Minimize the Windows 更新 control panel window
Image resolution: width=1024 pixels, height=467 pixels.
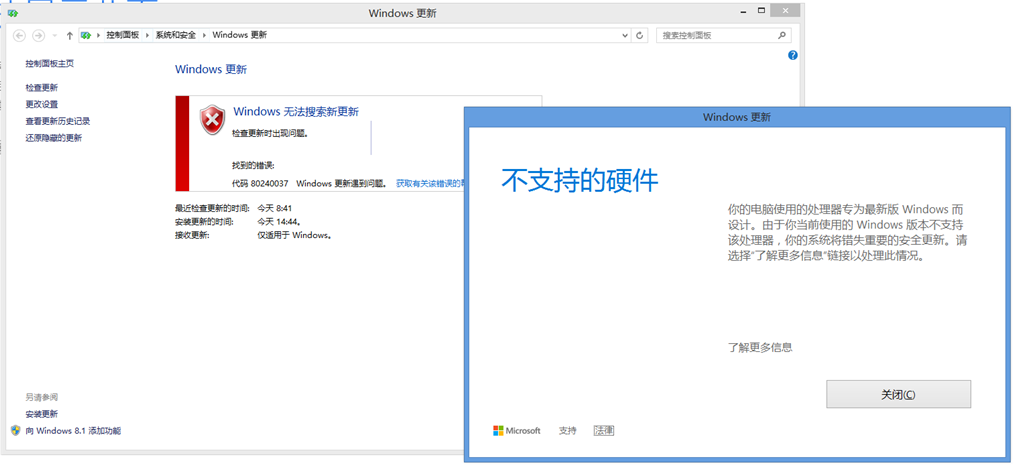point(744,12)
